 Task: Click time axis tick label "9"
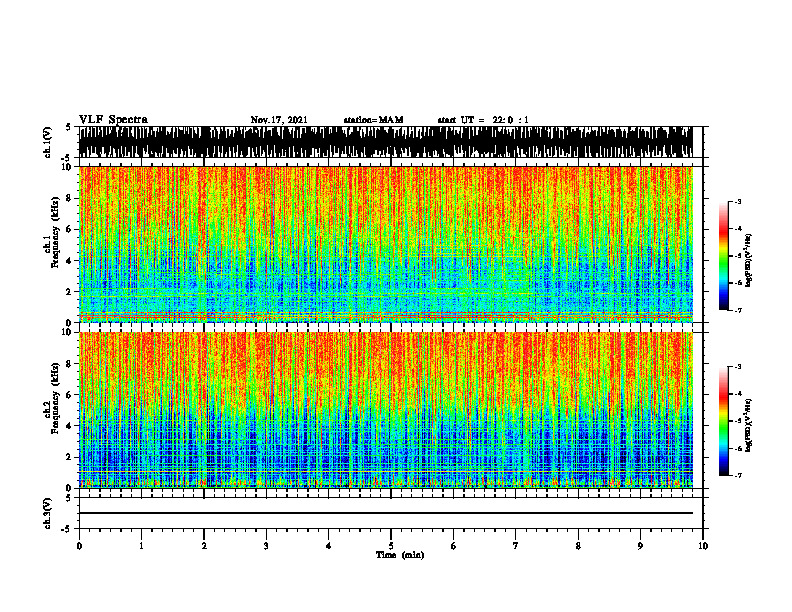point(640,546)
